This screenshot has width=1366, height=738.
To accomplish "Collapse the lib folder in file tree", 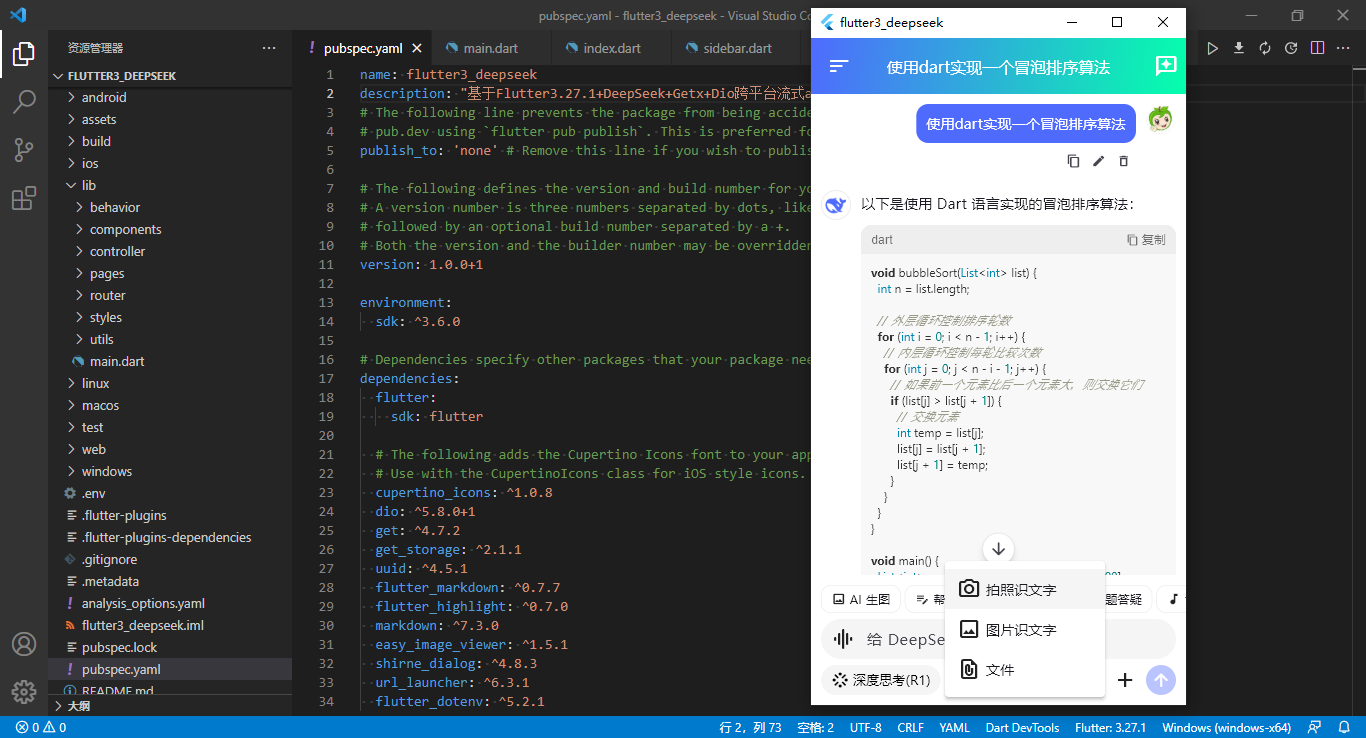I will [89, 185].
